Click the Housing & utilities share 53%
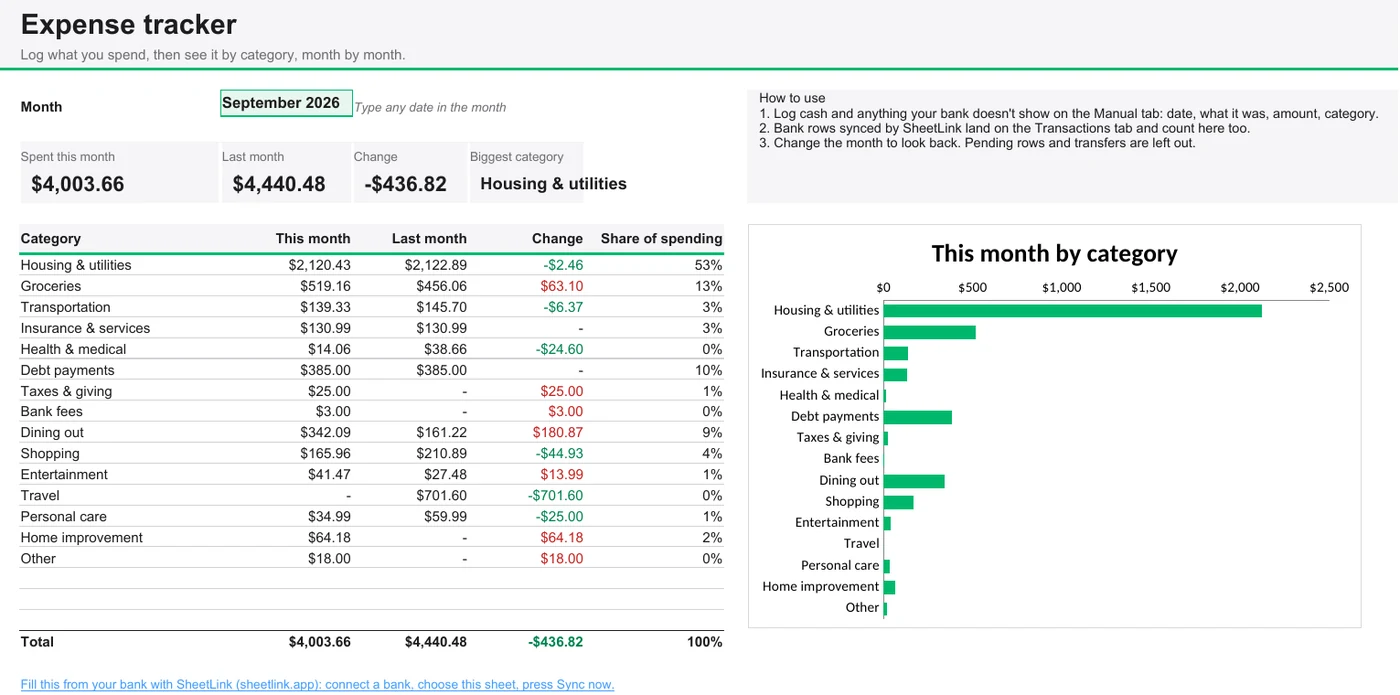 pos(709,265)
